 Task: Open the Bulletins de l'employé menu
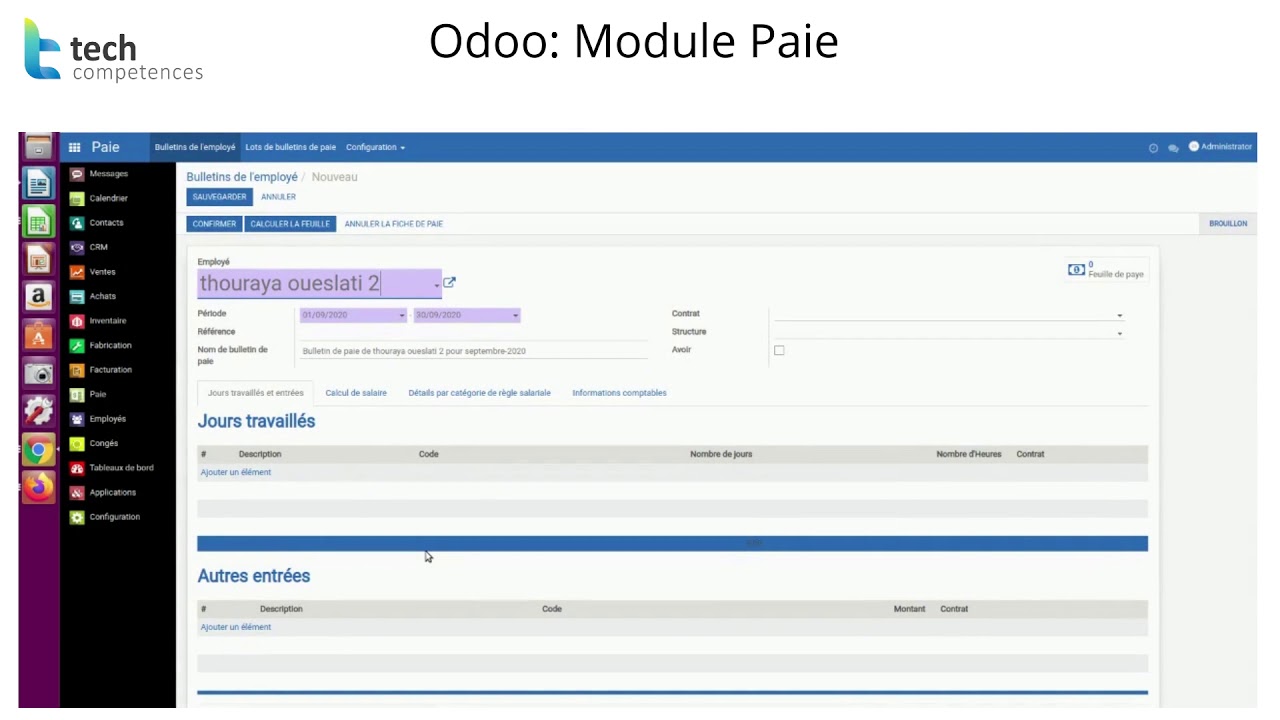pyautogui.click(x=195, y=147)
